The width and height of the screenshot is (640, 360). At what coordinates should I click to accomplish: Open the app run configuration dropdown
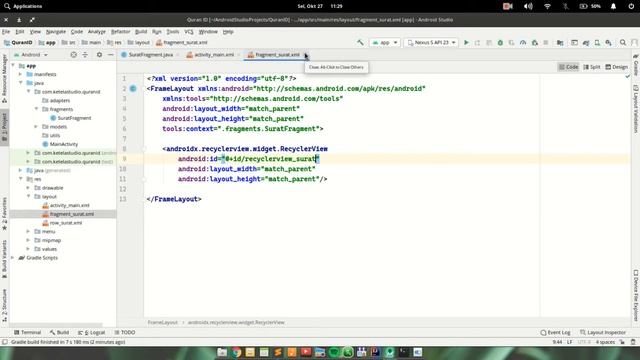pos(384,42)
